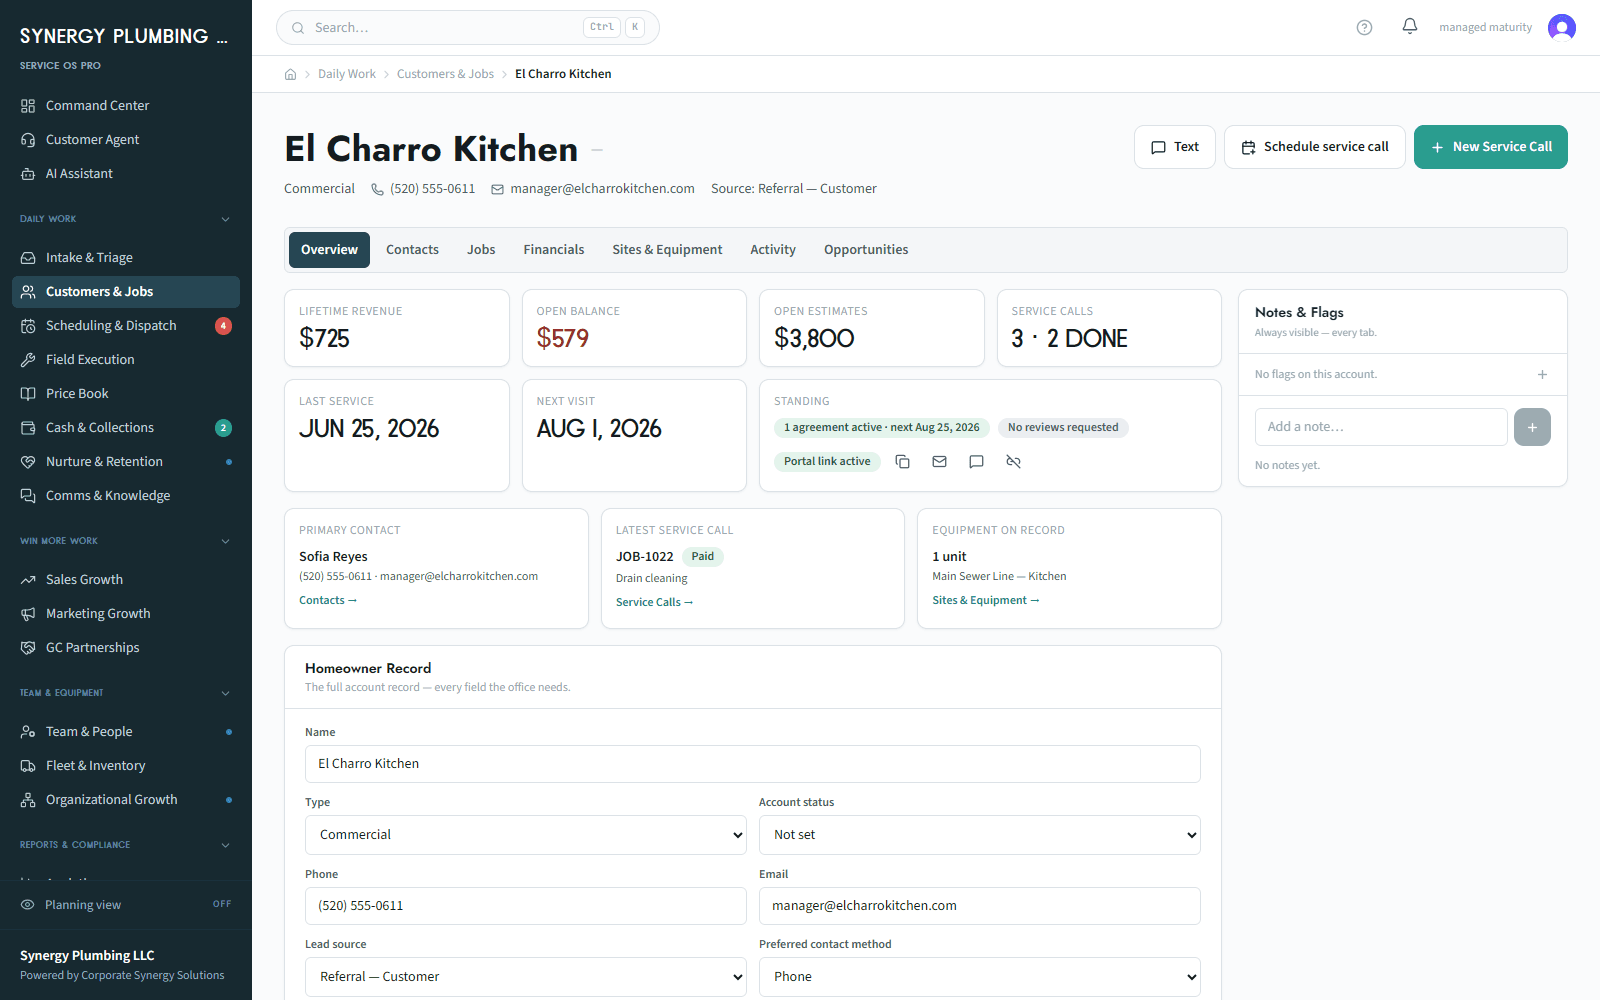
Task: Email the portal link icon
Action: [939, 461]
